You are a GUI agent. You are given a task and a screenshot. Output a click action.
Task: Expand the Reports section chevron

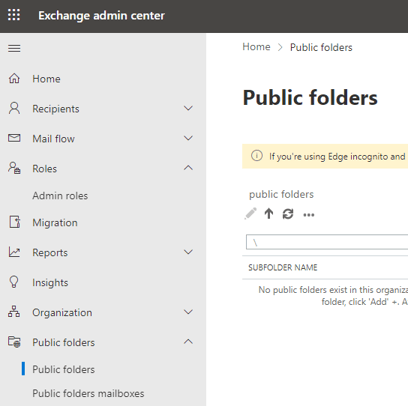point(188,252)
